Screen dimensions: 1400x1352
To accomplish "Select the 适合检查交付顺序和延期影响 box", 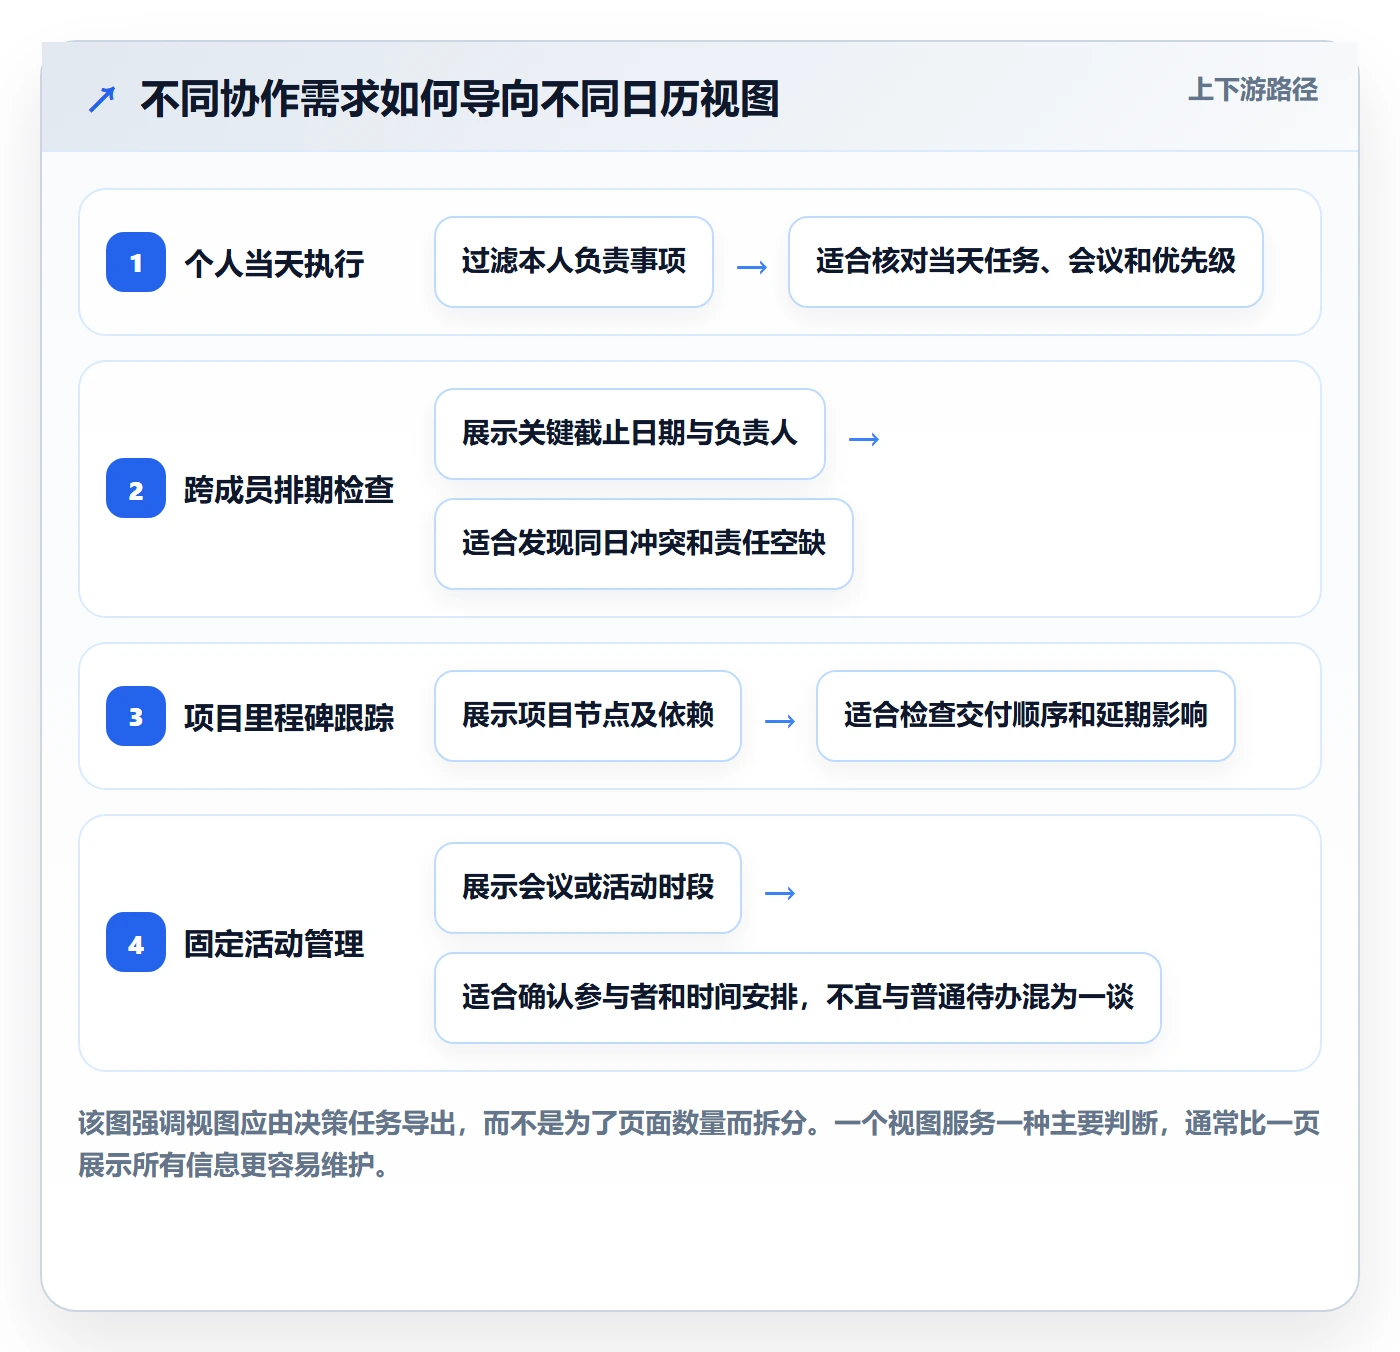I will tap(1026, 716).
